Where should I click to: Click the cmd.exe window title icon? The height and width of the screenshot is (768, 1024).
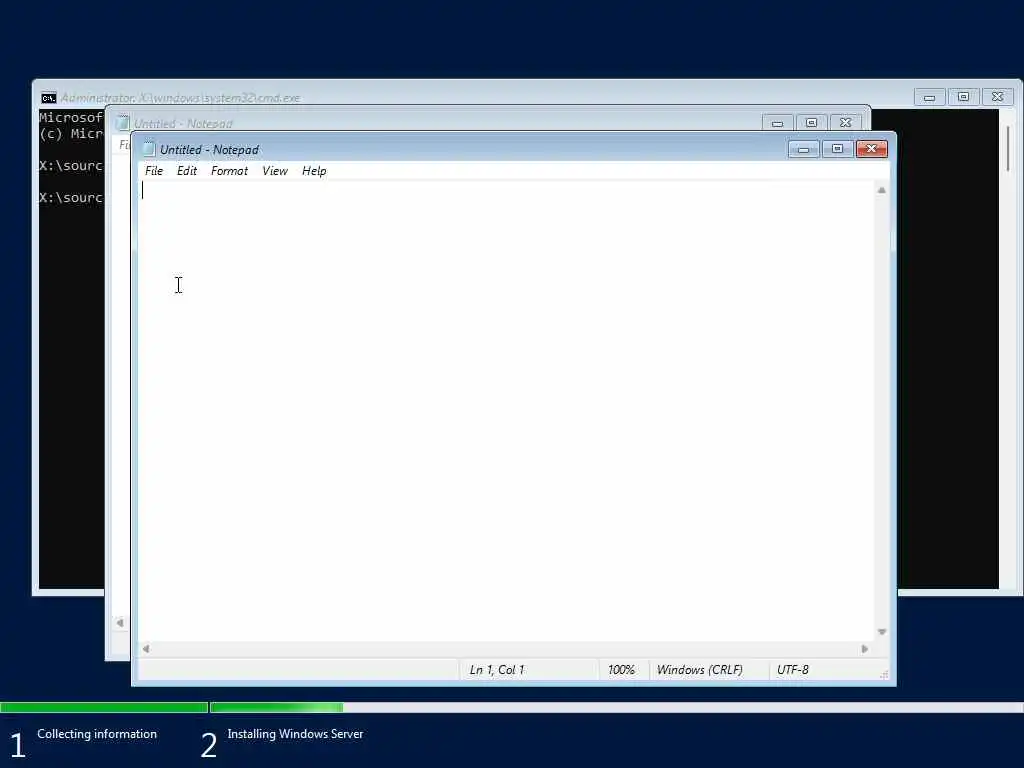48,98
